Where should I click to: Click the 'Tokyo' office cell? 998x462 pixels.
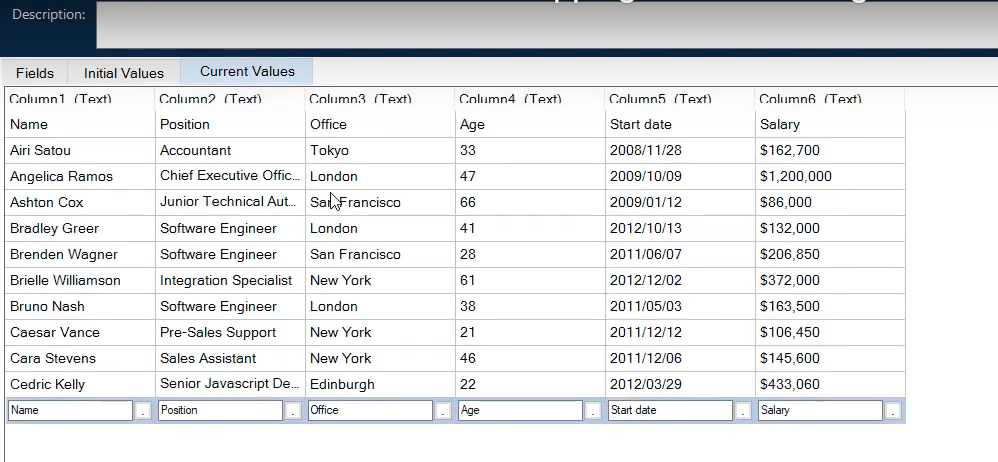pyautogui.click(x=380, y=150)
